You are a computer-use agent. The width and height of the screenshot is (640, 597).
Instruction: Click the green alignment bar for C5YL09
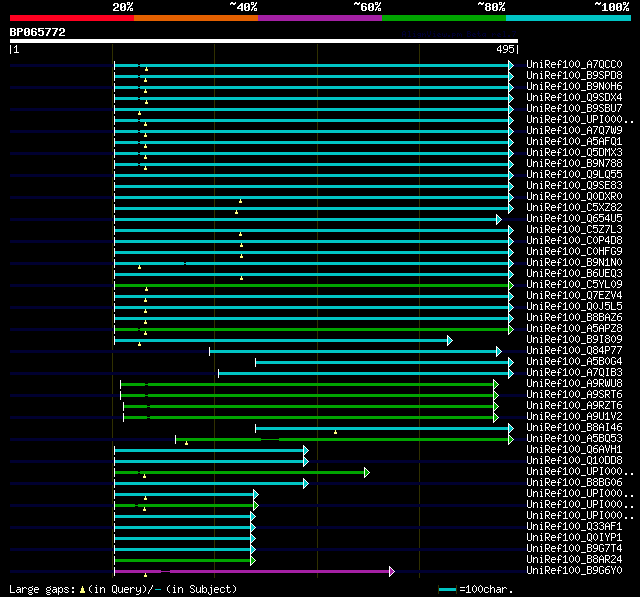click(x=312, y=286)
